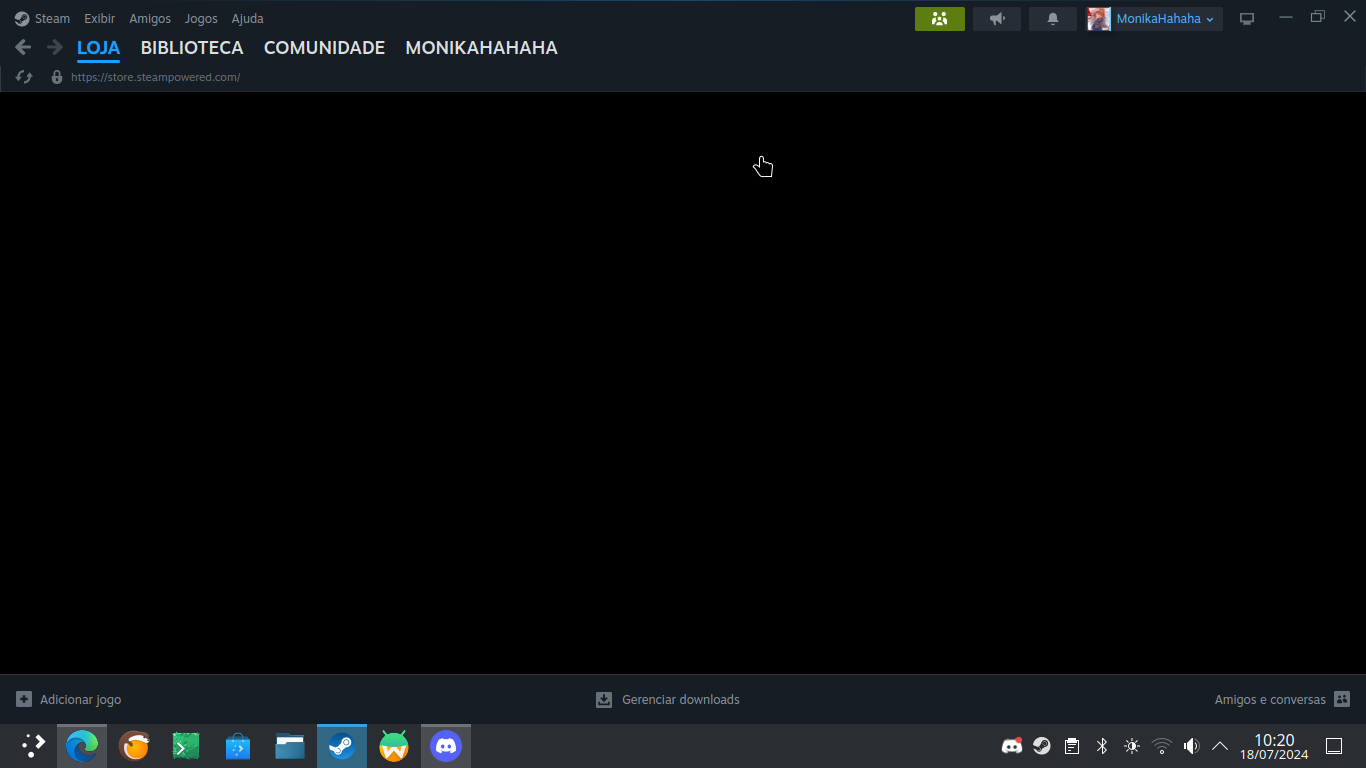Click Adicionar jogo

(x=80, y=700)
